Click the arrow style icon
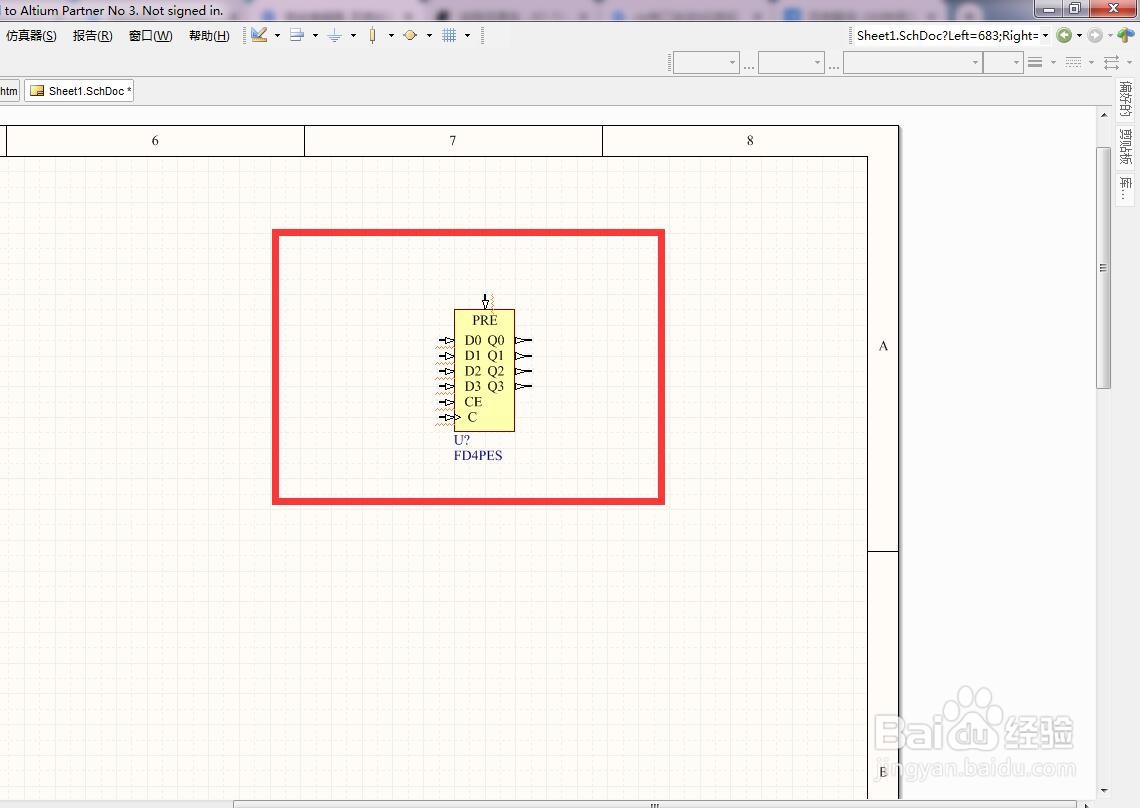 (1112, 63)
